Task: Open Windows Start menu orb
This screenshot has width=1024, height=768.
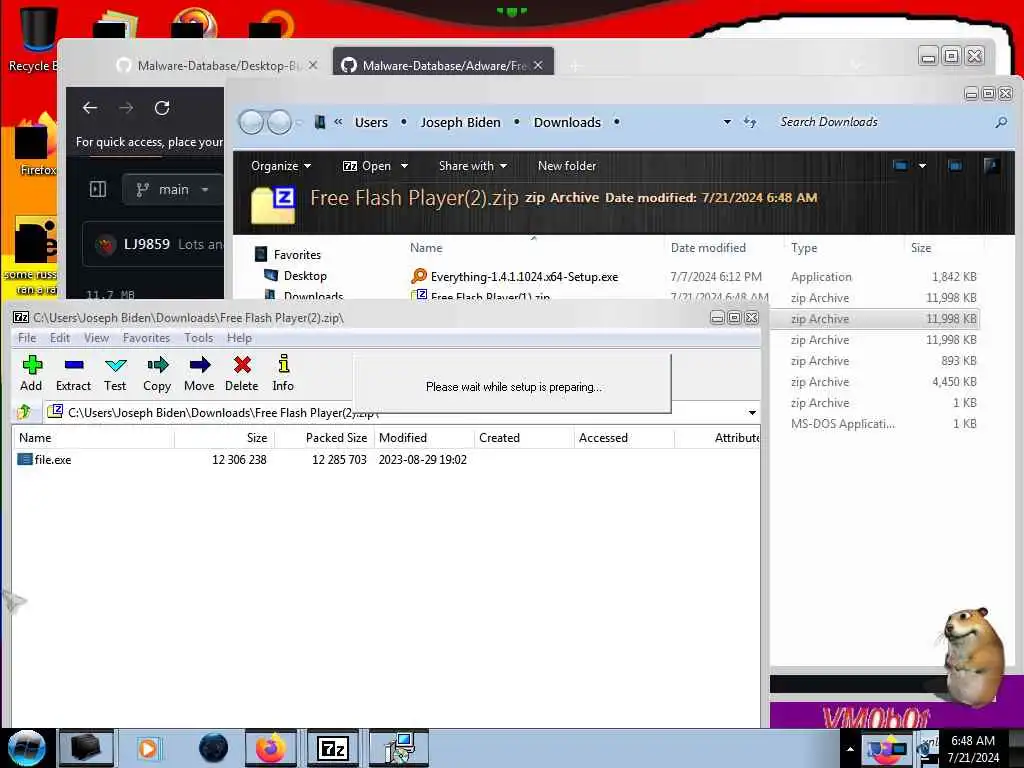Action: click(x=26, y=748)
